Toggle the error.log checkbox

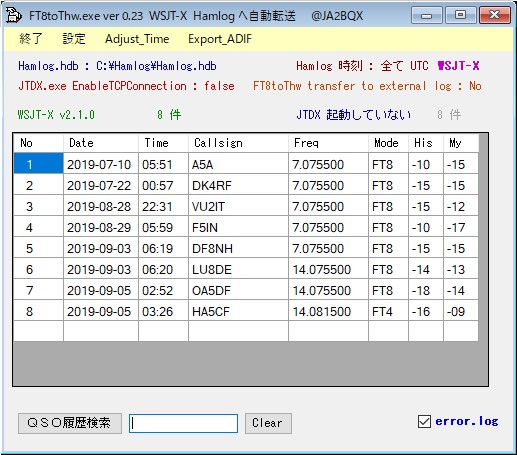[424, 421]
